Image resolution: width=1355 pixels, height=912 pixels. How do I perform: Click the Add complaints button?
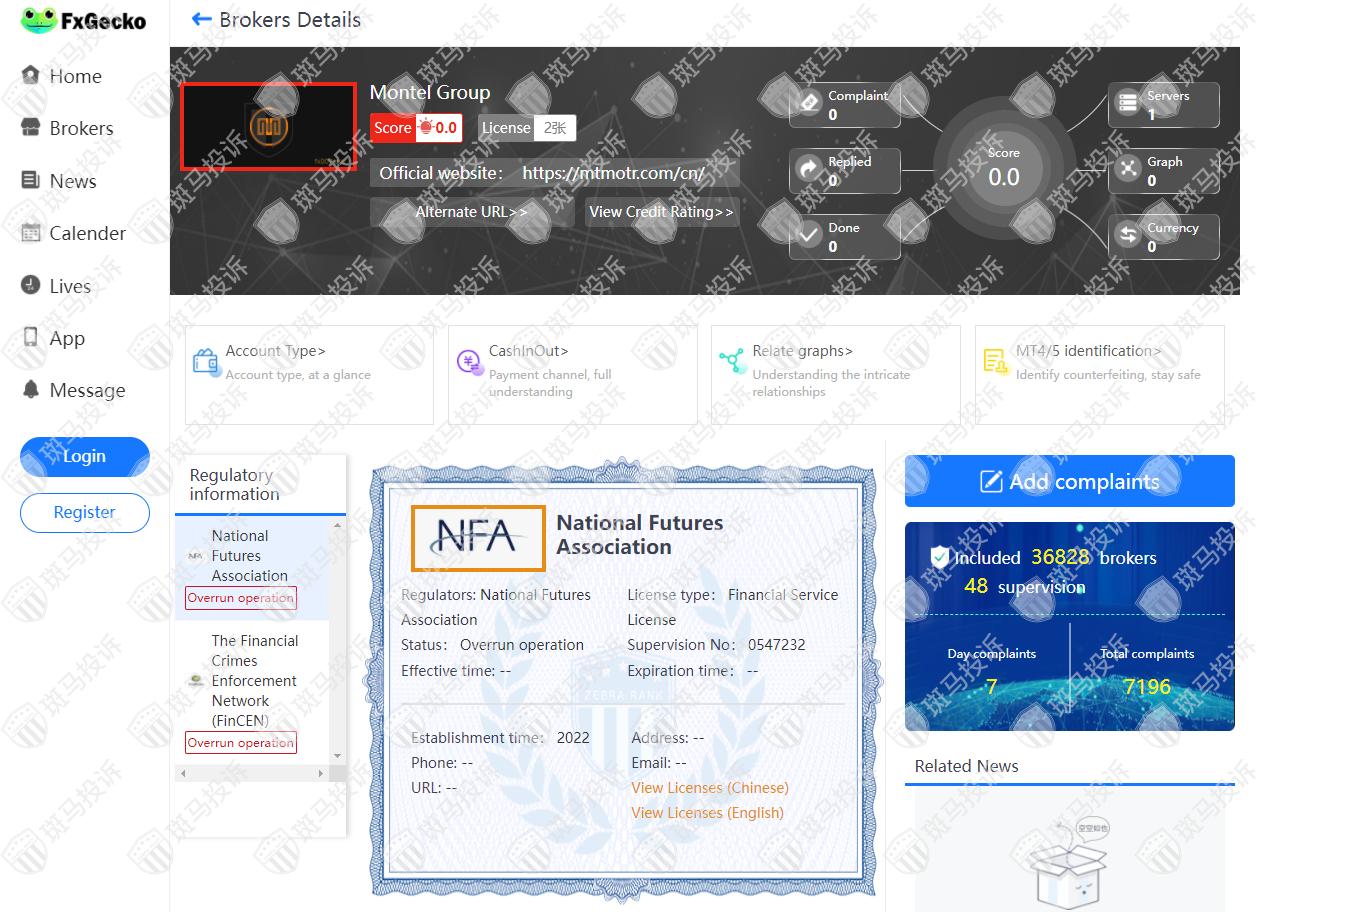pos(1069,481)
